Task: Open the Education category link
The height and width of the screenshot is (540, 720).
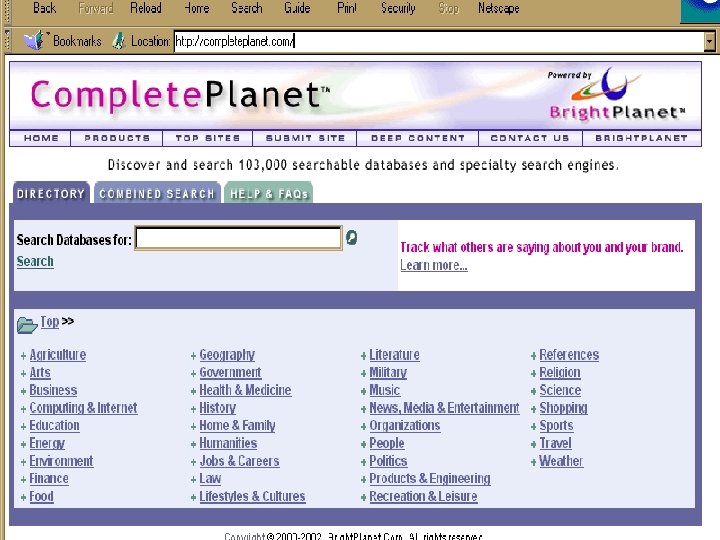Action: pyautogui.click(x=54, y=426)
